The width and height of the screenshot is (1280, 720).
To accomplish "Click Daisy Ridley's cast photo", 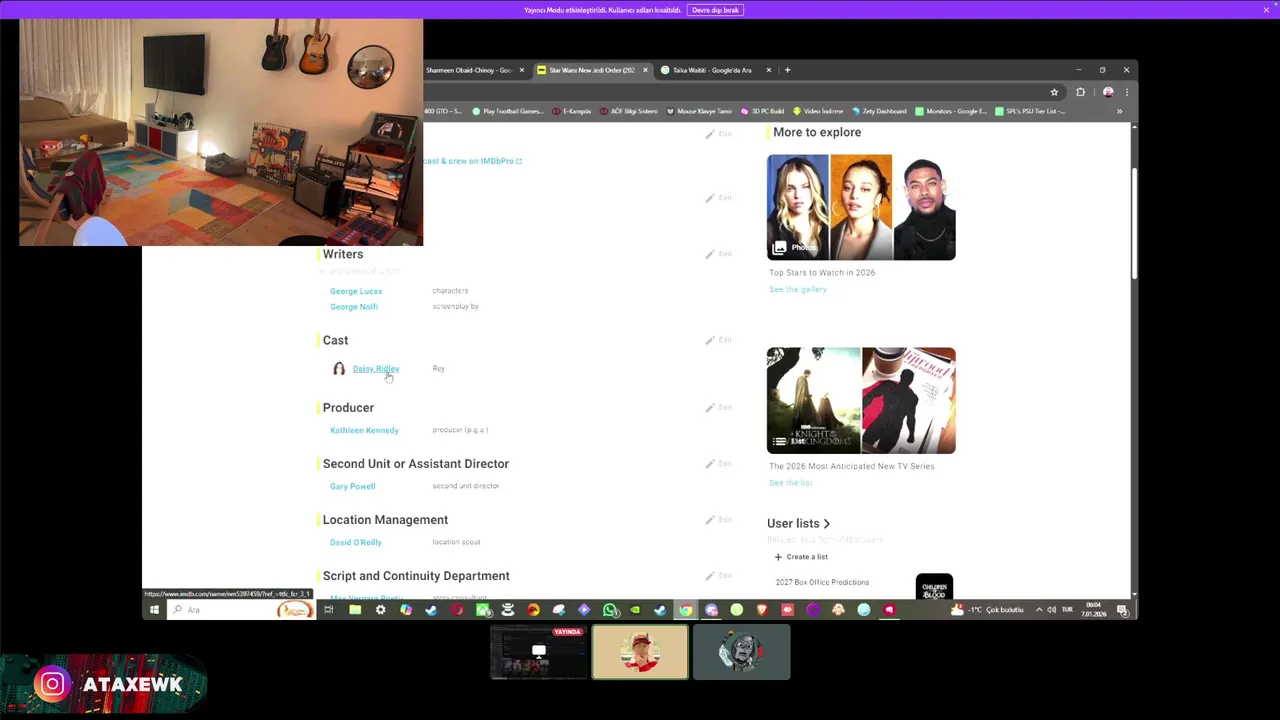I will point(339,369).
